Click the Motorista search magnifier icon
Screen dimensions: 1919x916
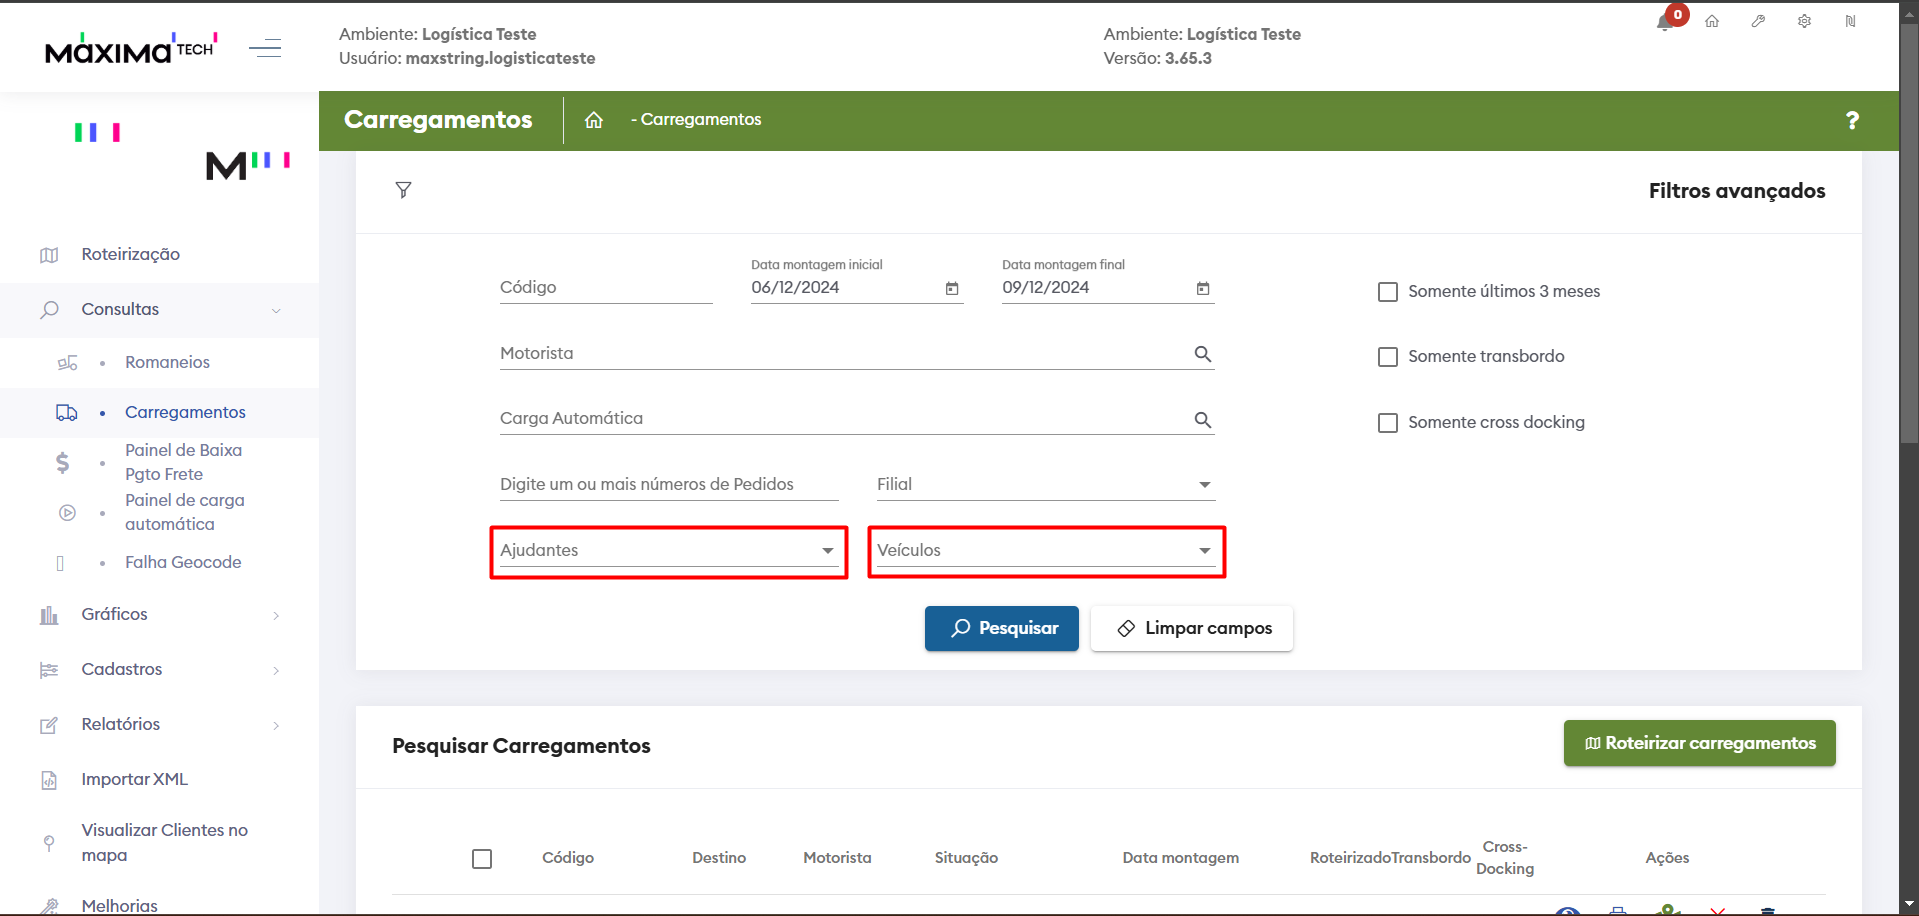[1203, 354]
